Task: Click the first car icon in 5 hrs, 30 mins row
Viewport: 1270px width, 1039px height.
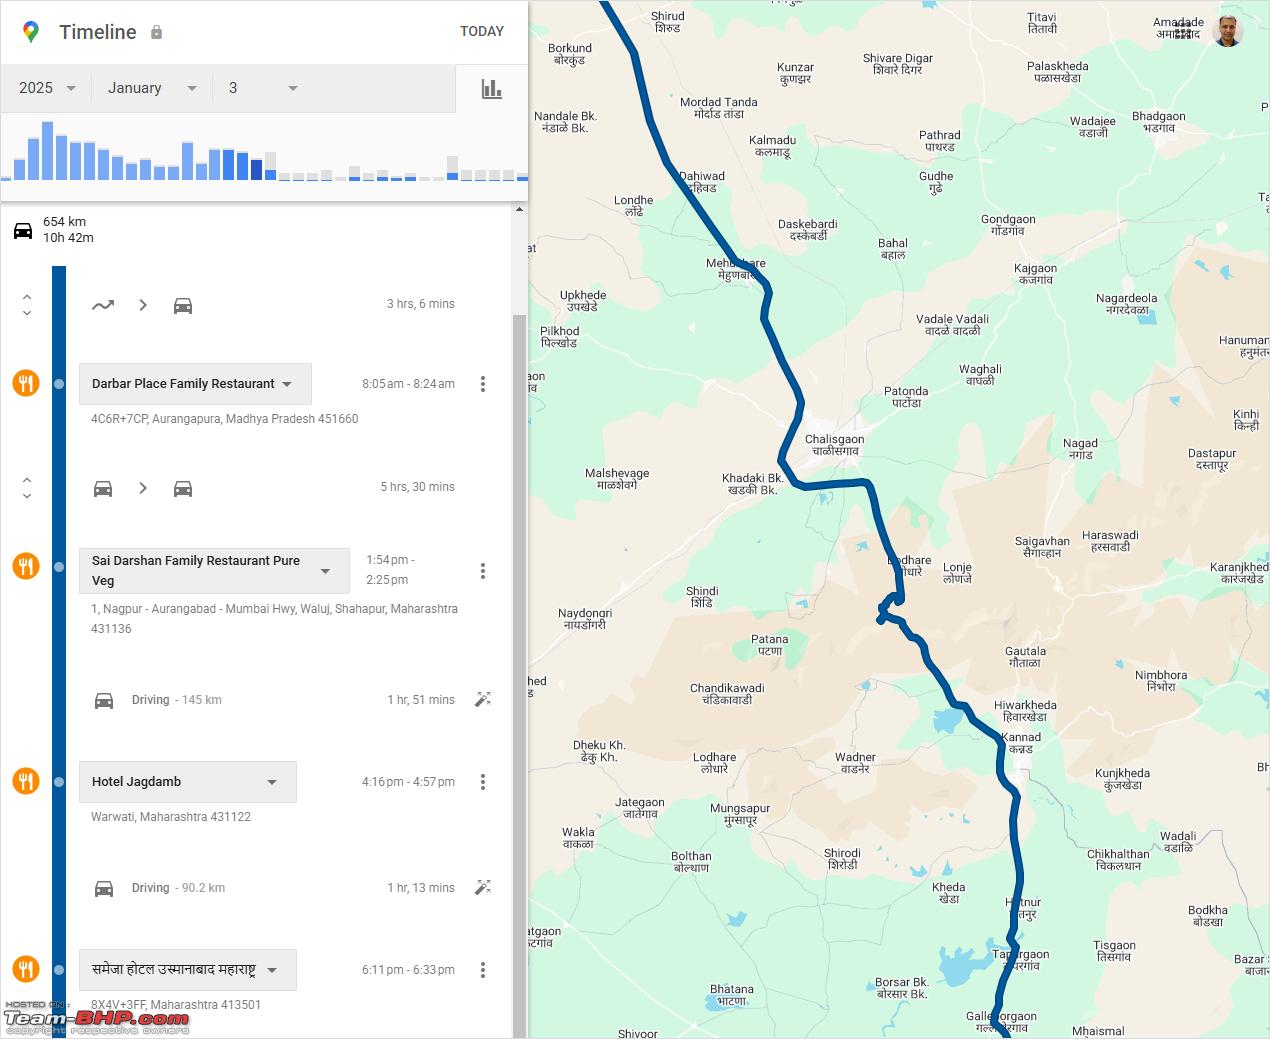Action: point(103,488)
